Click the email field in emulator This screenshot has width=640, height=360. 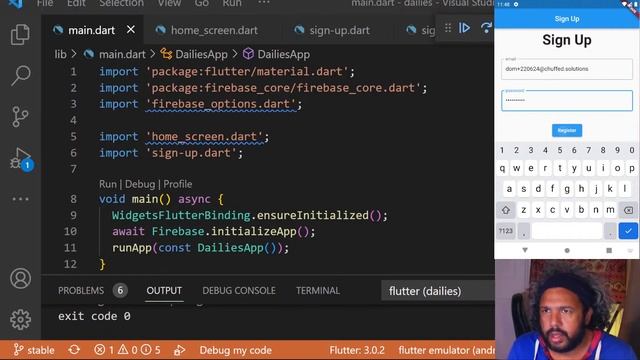[567, 69]
